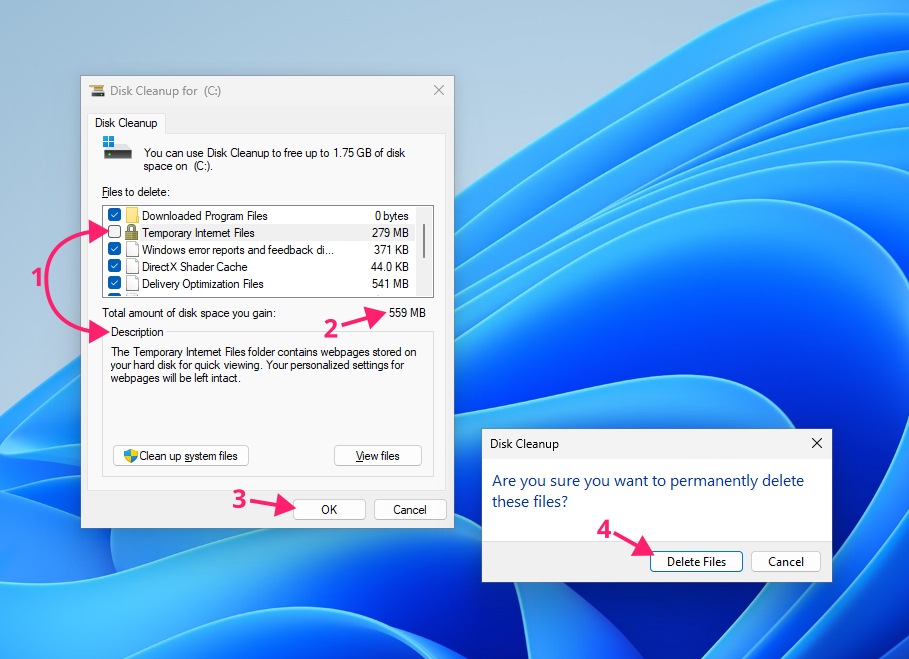
Task: Close the Disk Cleanup for (C:) window
Action: coord(439,90)
